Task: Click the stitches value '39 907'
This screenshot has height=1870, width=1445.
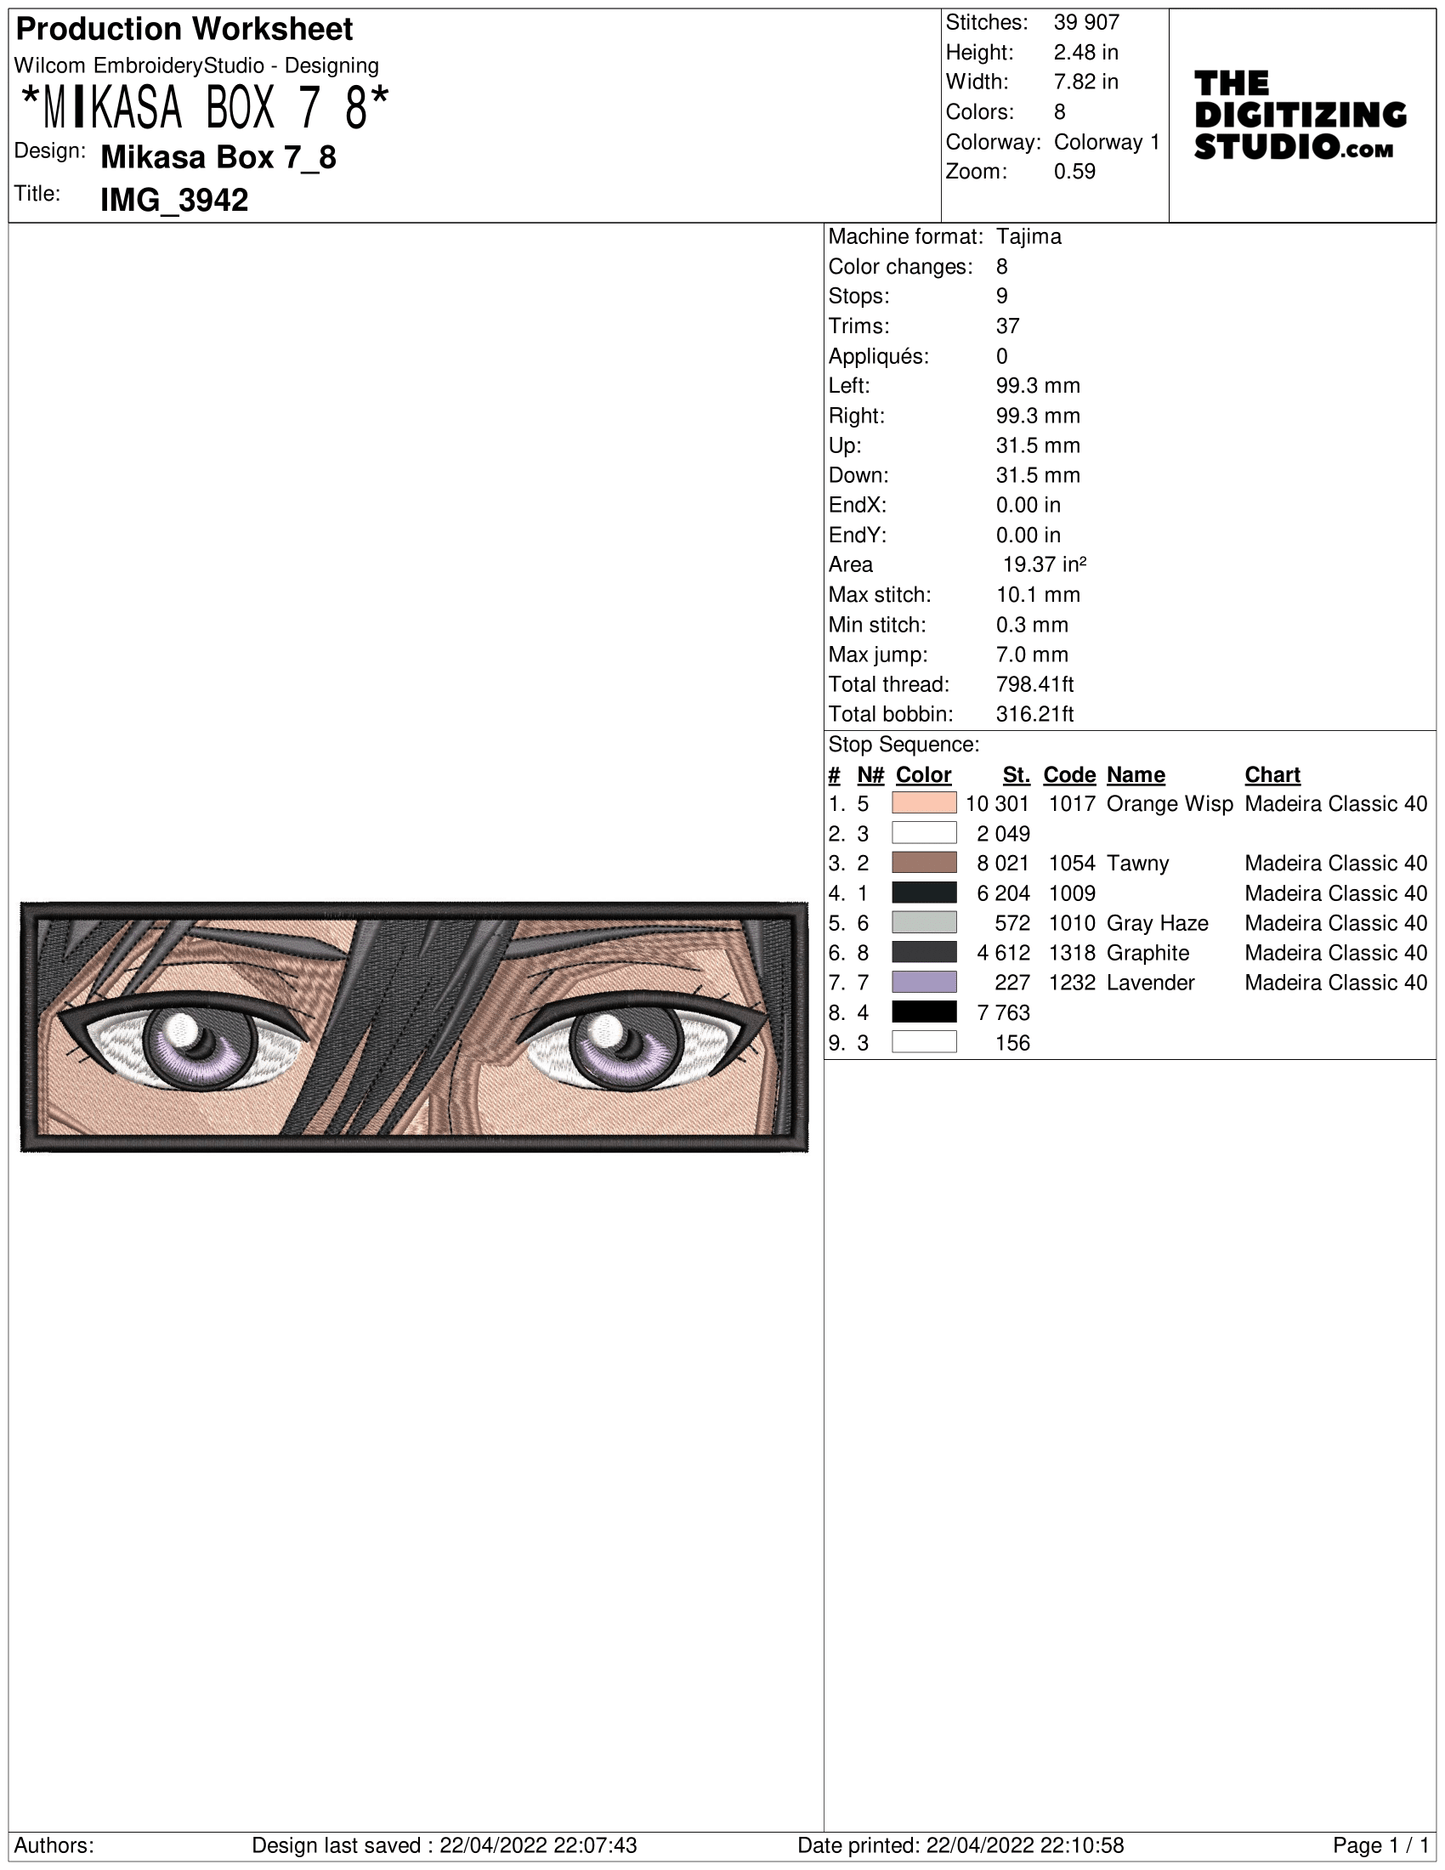Action: (x=1087, y=22)
